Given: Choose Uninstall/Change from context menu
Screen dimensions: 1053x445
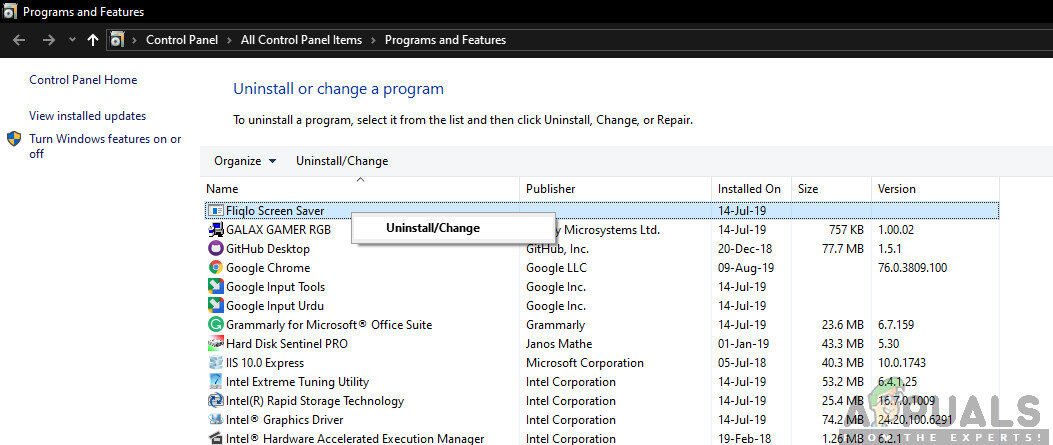Looking at the screenshot, I should click(432, 228).
